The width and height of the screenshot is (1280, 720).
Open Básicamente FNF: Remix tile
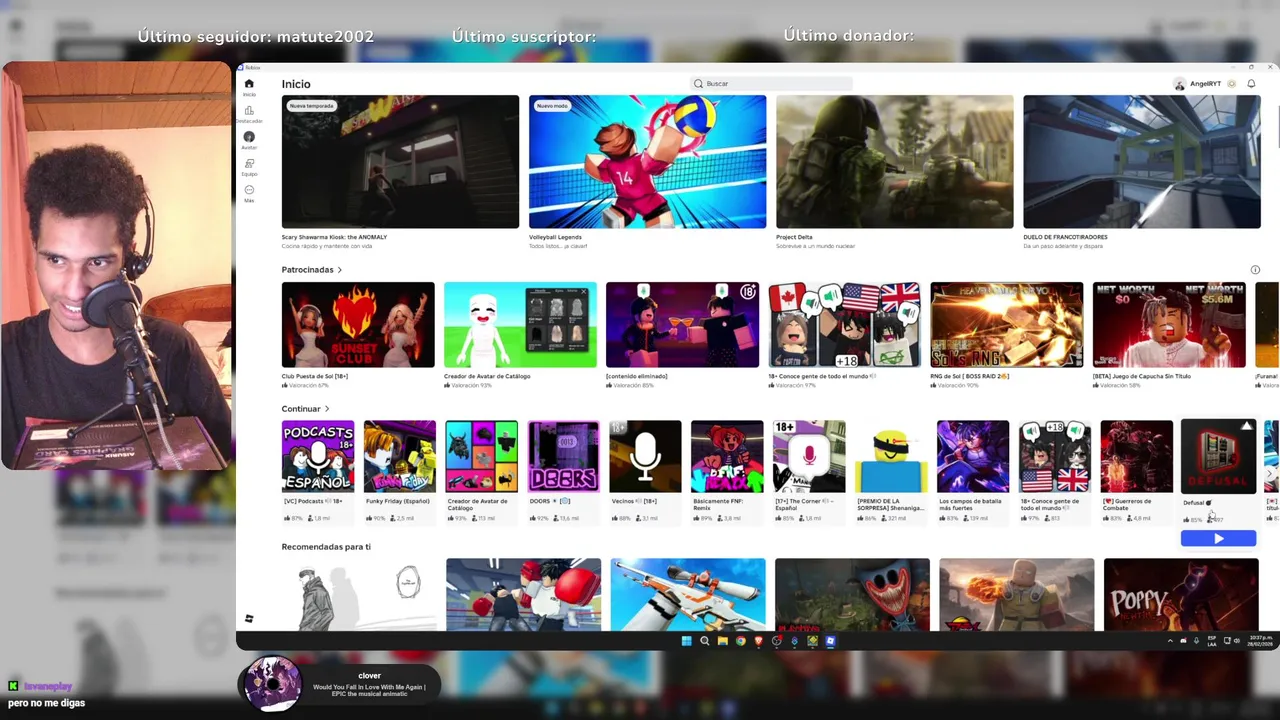pyautogui.click(x=727, y=457)
